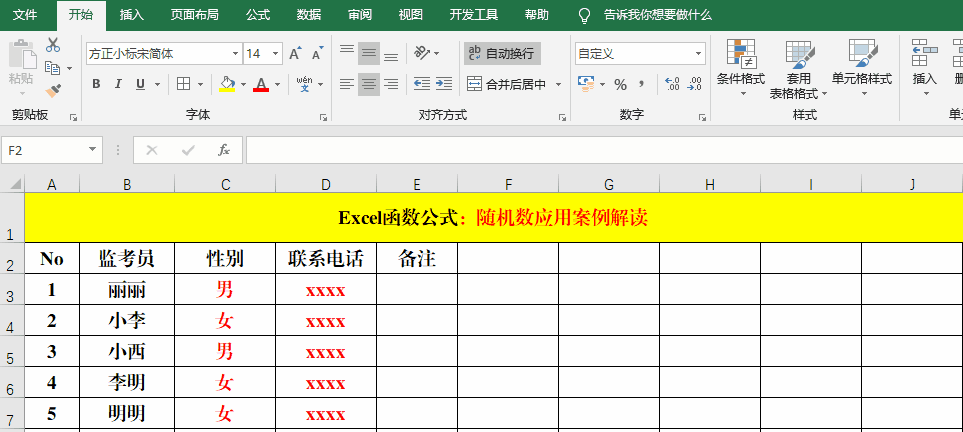Click the insert function fx button

(224, 150)
